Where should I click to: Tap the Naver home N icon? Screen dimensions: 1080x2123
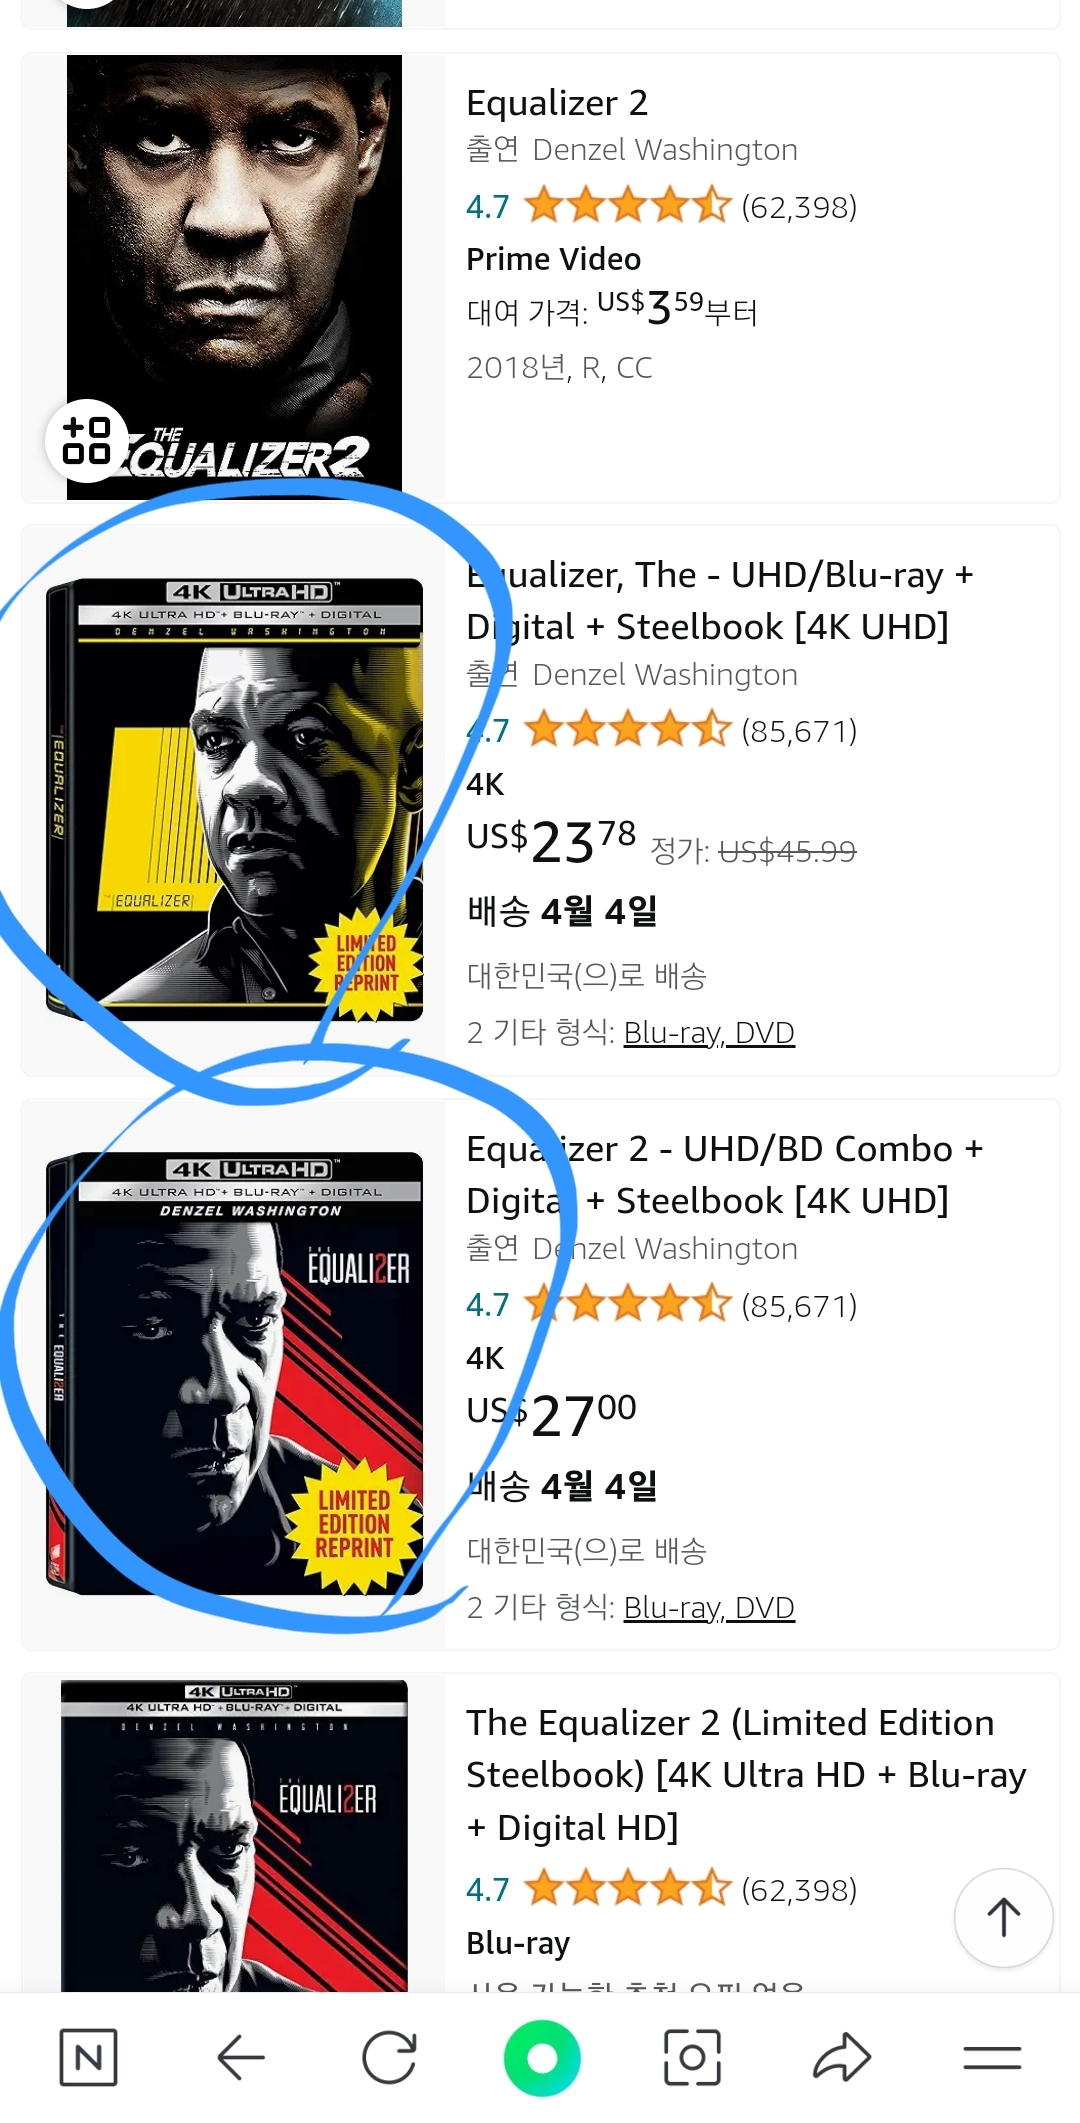88,2057
